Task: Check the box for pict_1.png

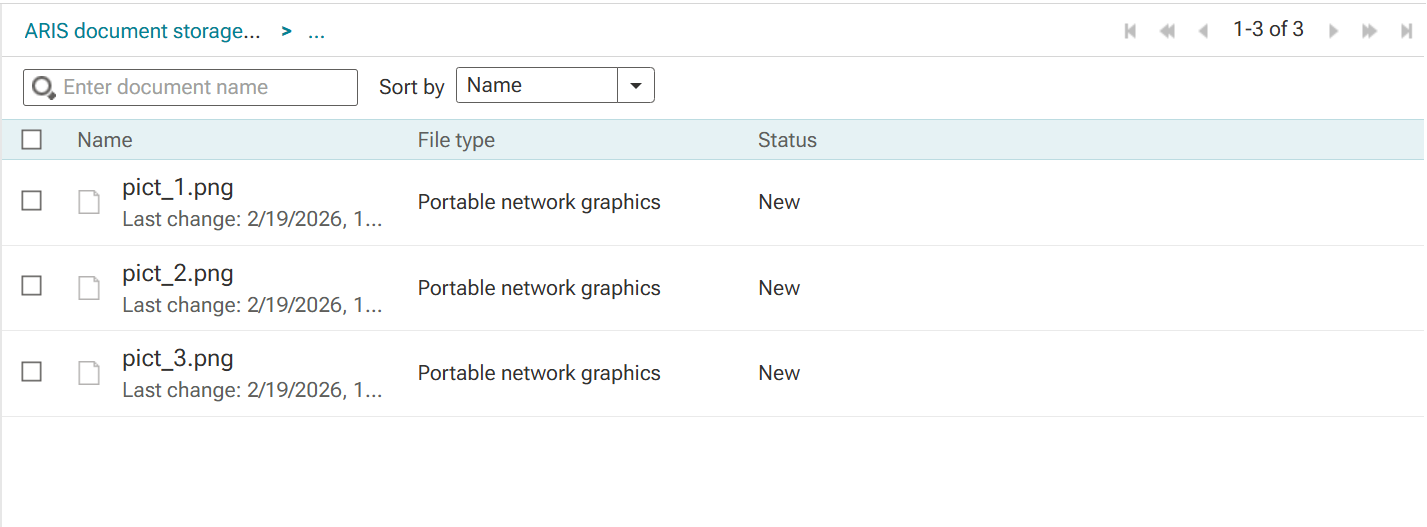Action: (x=32, y=201)
